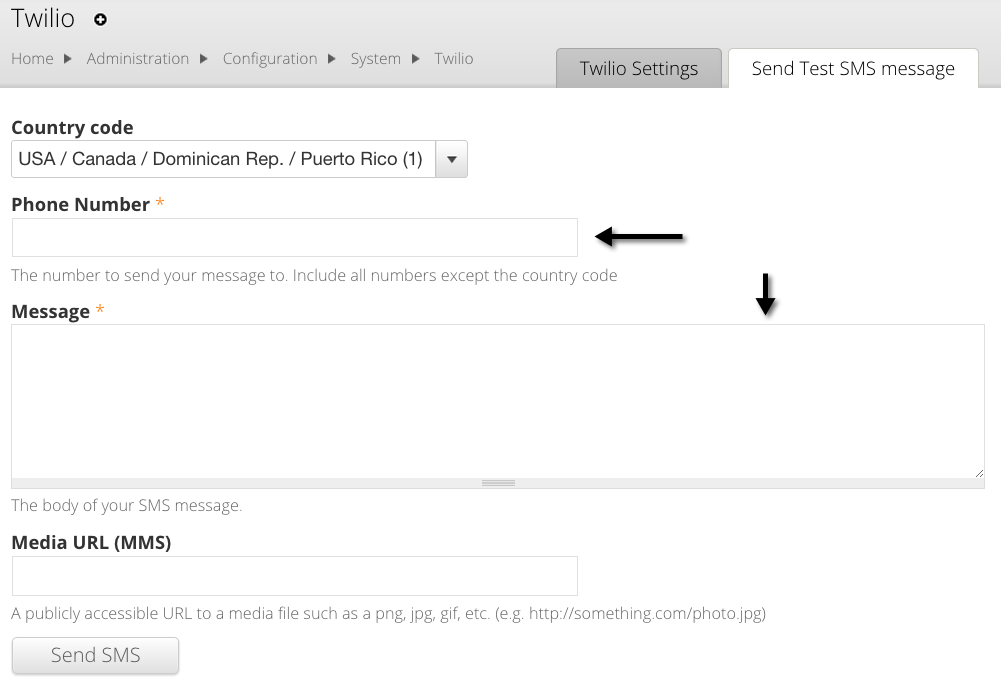The image size is (1001, 690).
Task: Open the Administration breadcrumb link
Action: coord(138,59)
